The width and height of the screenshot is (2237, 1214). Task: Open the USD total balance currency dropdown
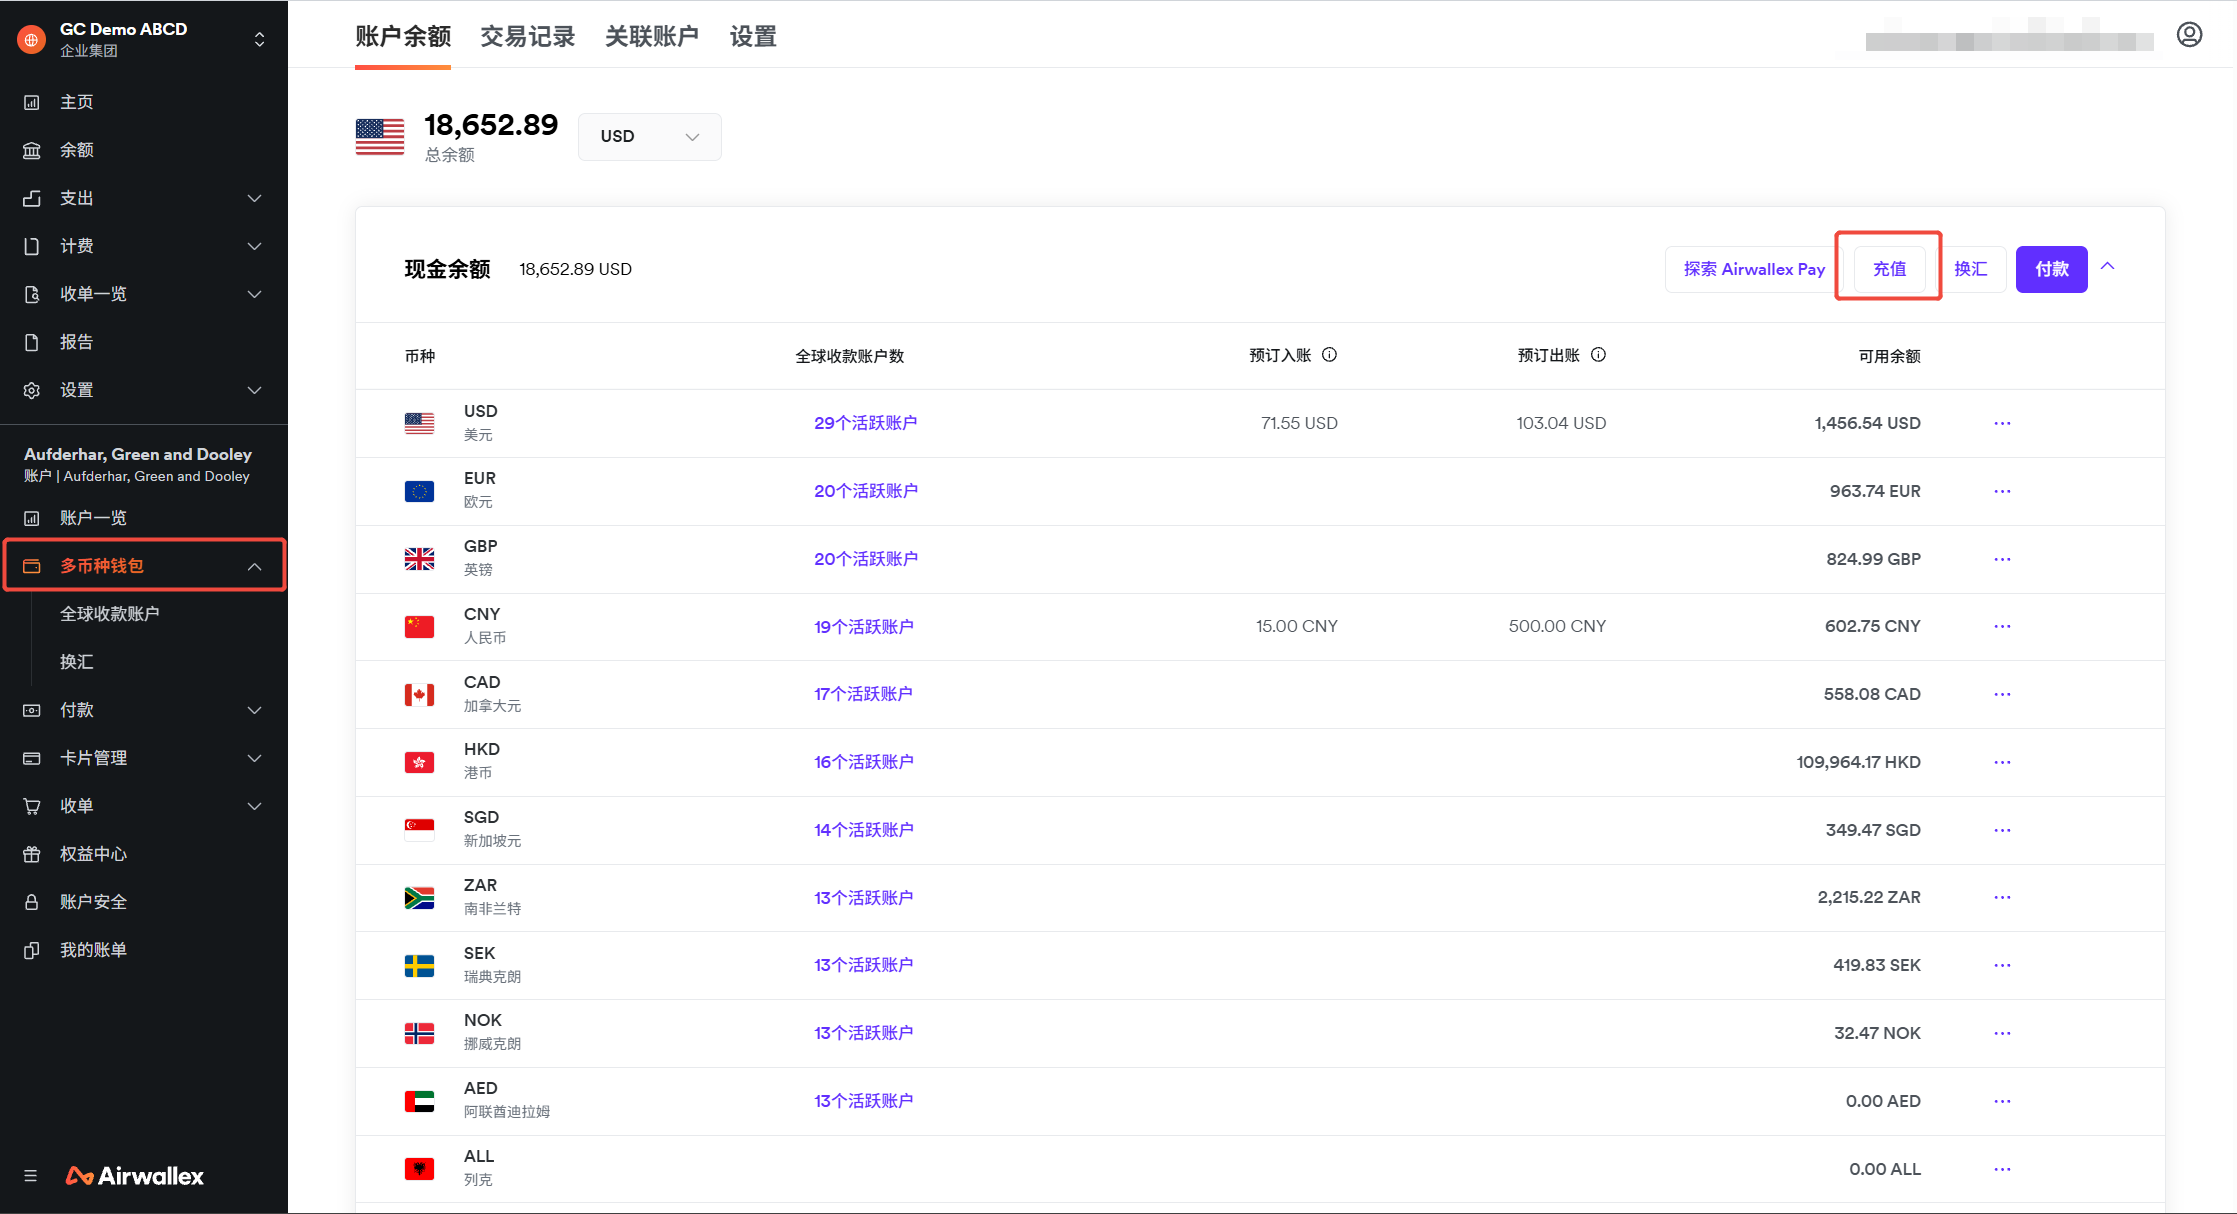(x=649, y=137)
